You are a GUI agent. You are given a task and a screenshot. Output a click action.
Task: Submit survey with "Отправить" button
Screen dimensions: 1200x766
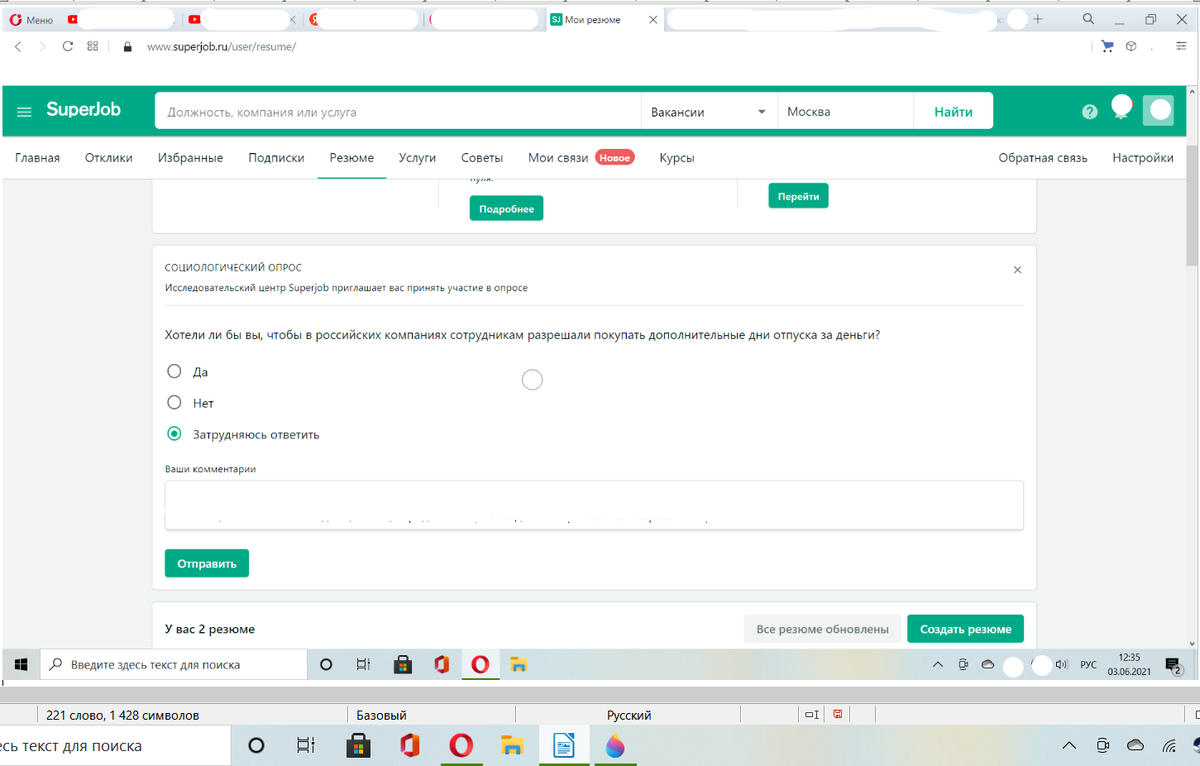pyautogui.click(x=207, y=563)
